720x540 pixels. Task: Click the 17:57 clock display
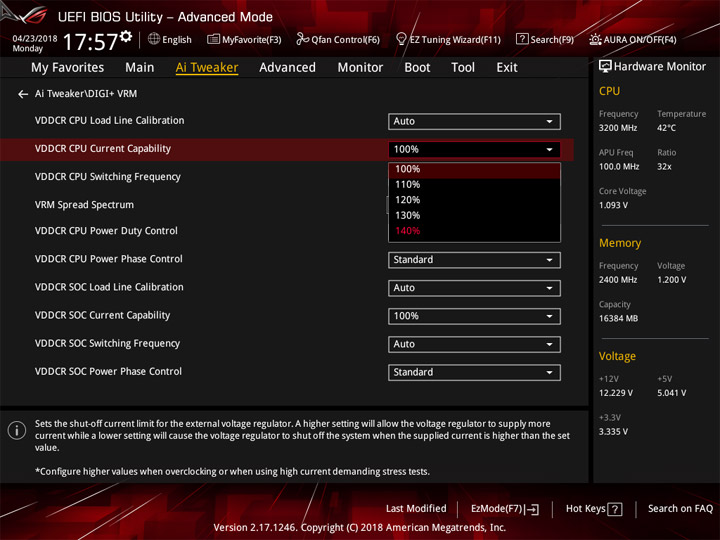coord(90,42)
